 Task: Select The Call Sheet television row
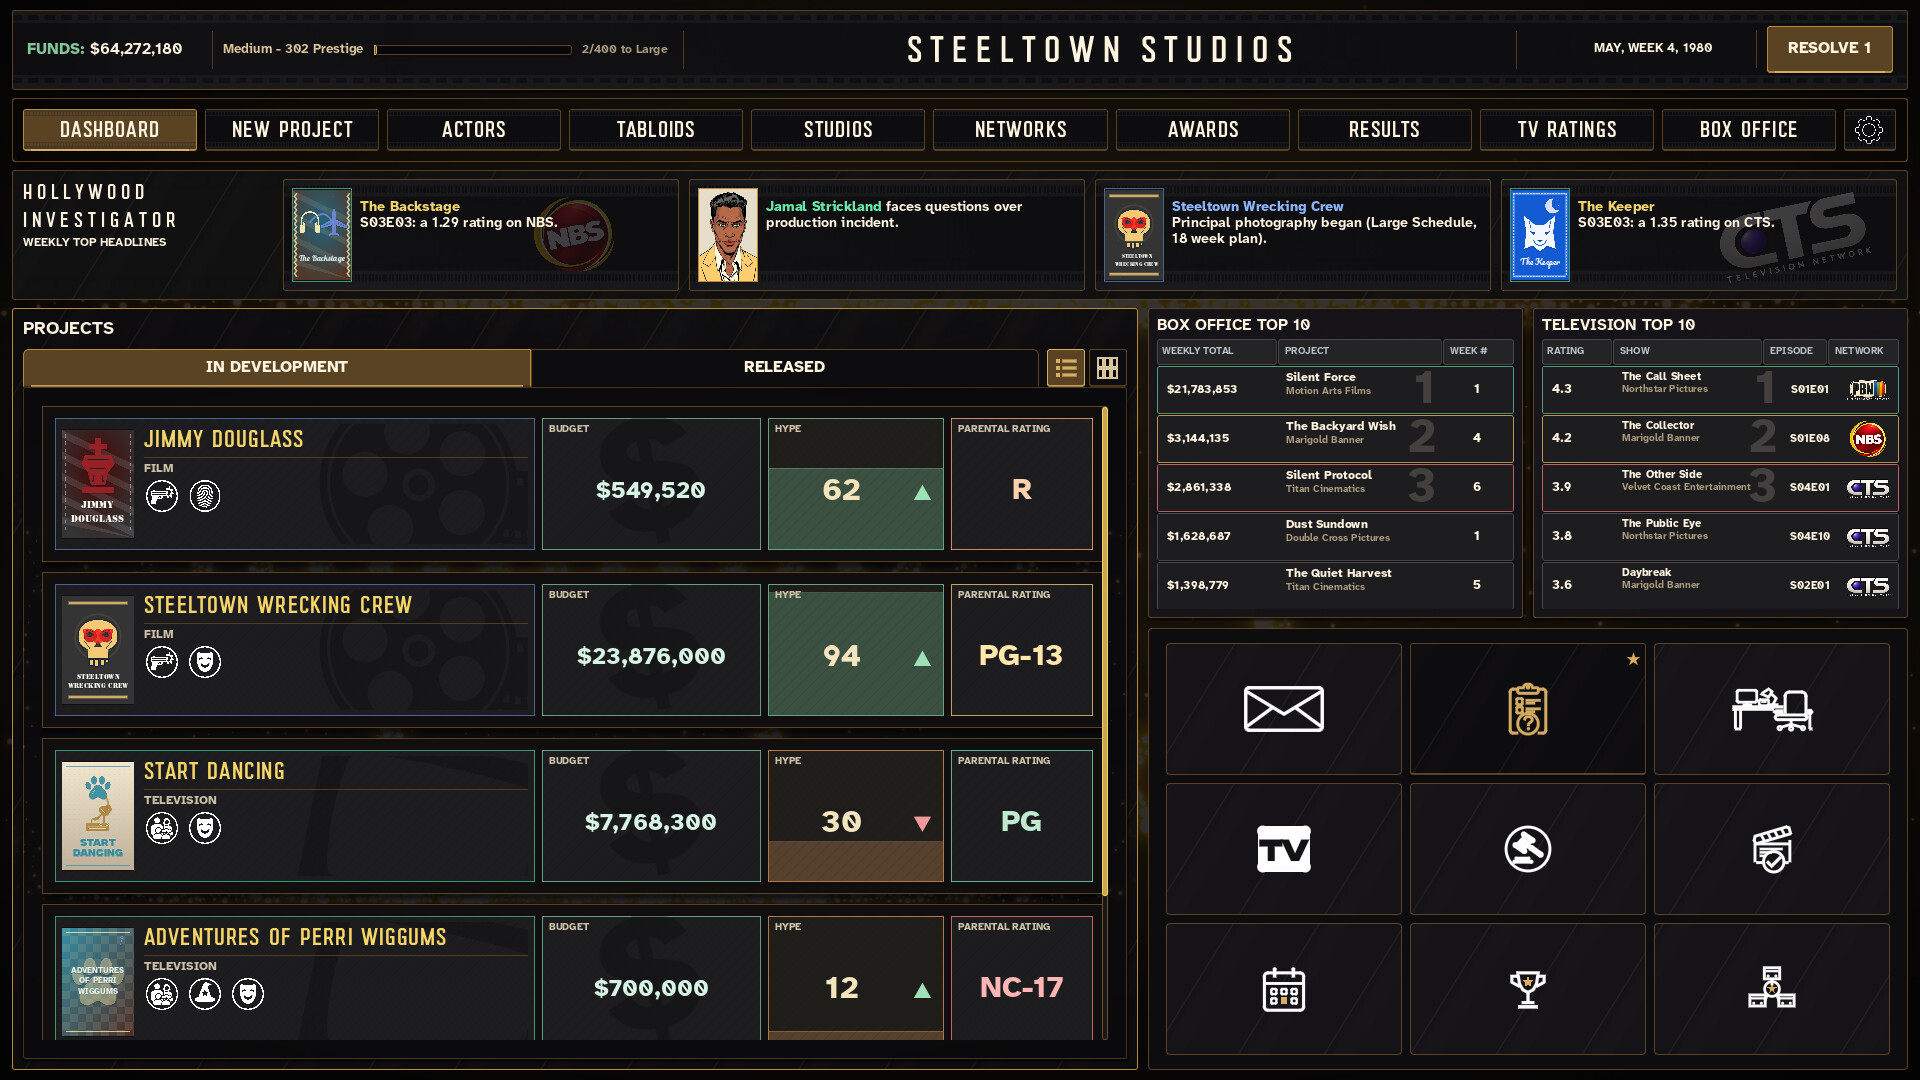[1720, 389]
